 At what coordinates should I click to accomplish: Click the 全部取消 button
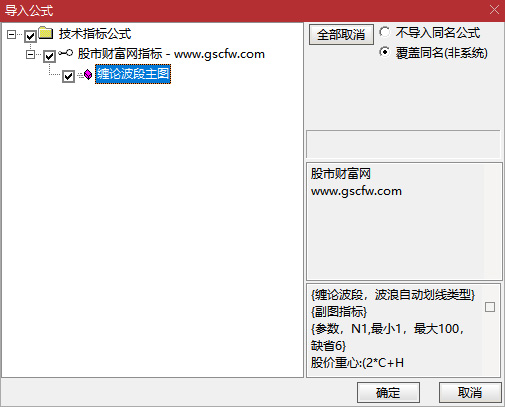pyautogui.click(x=341, y=34)
